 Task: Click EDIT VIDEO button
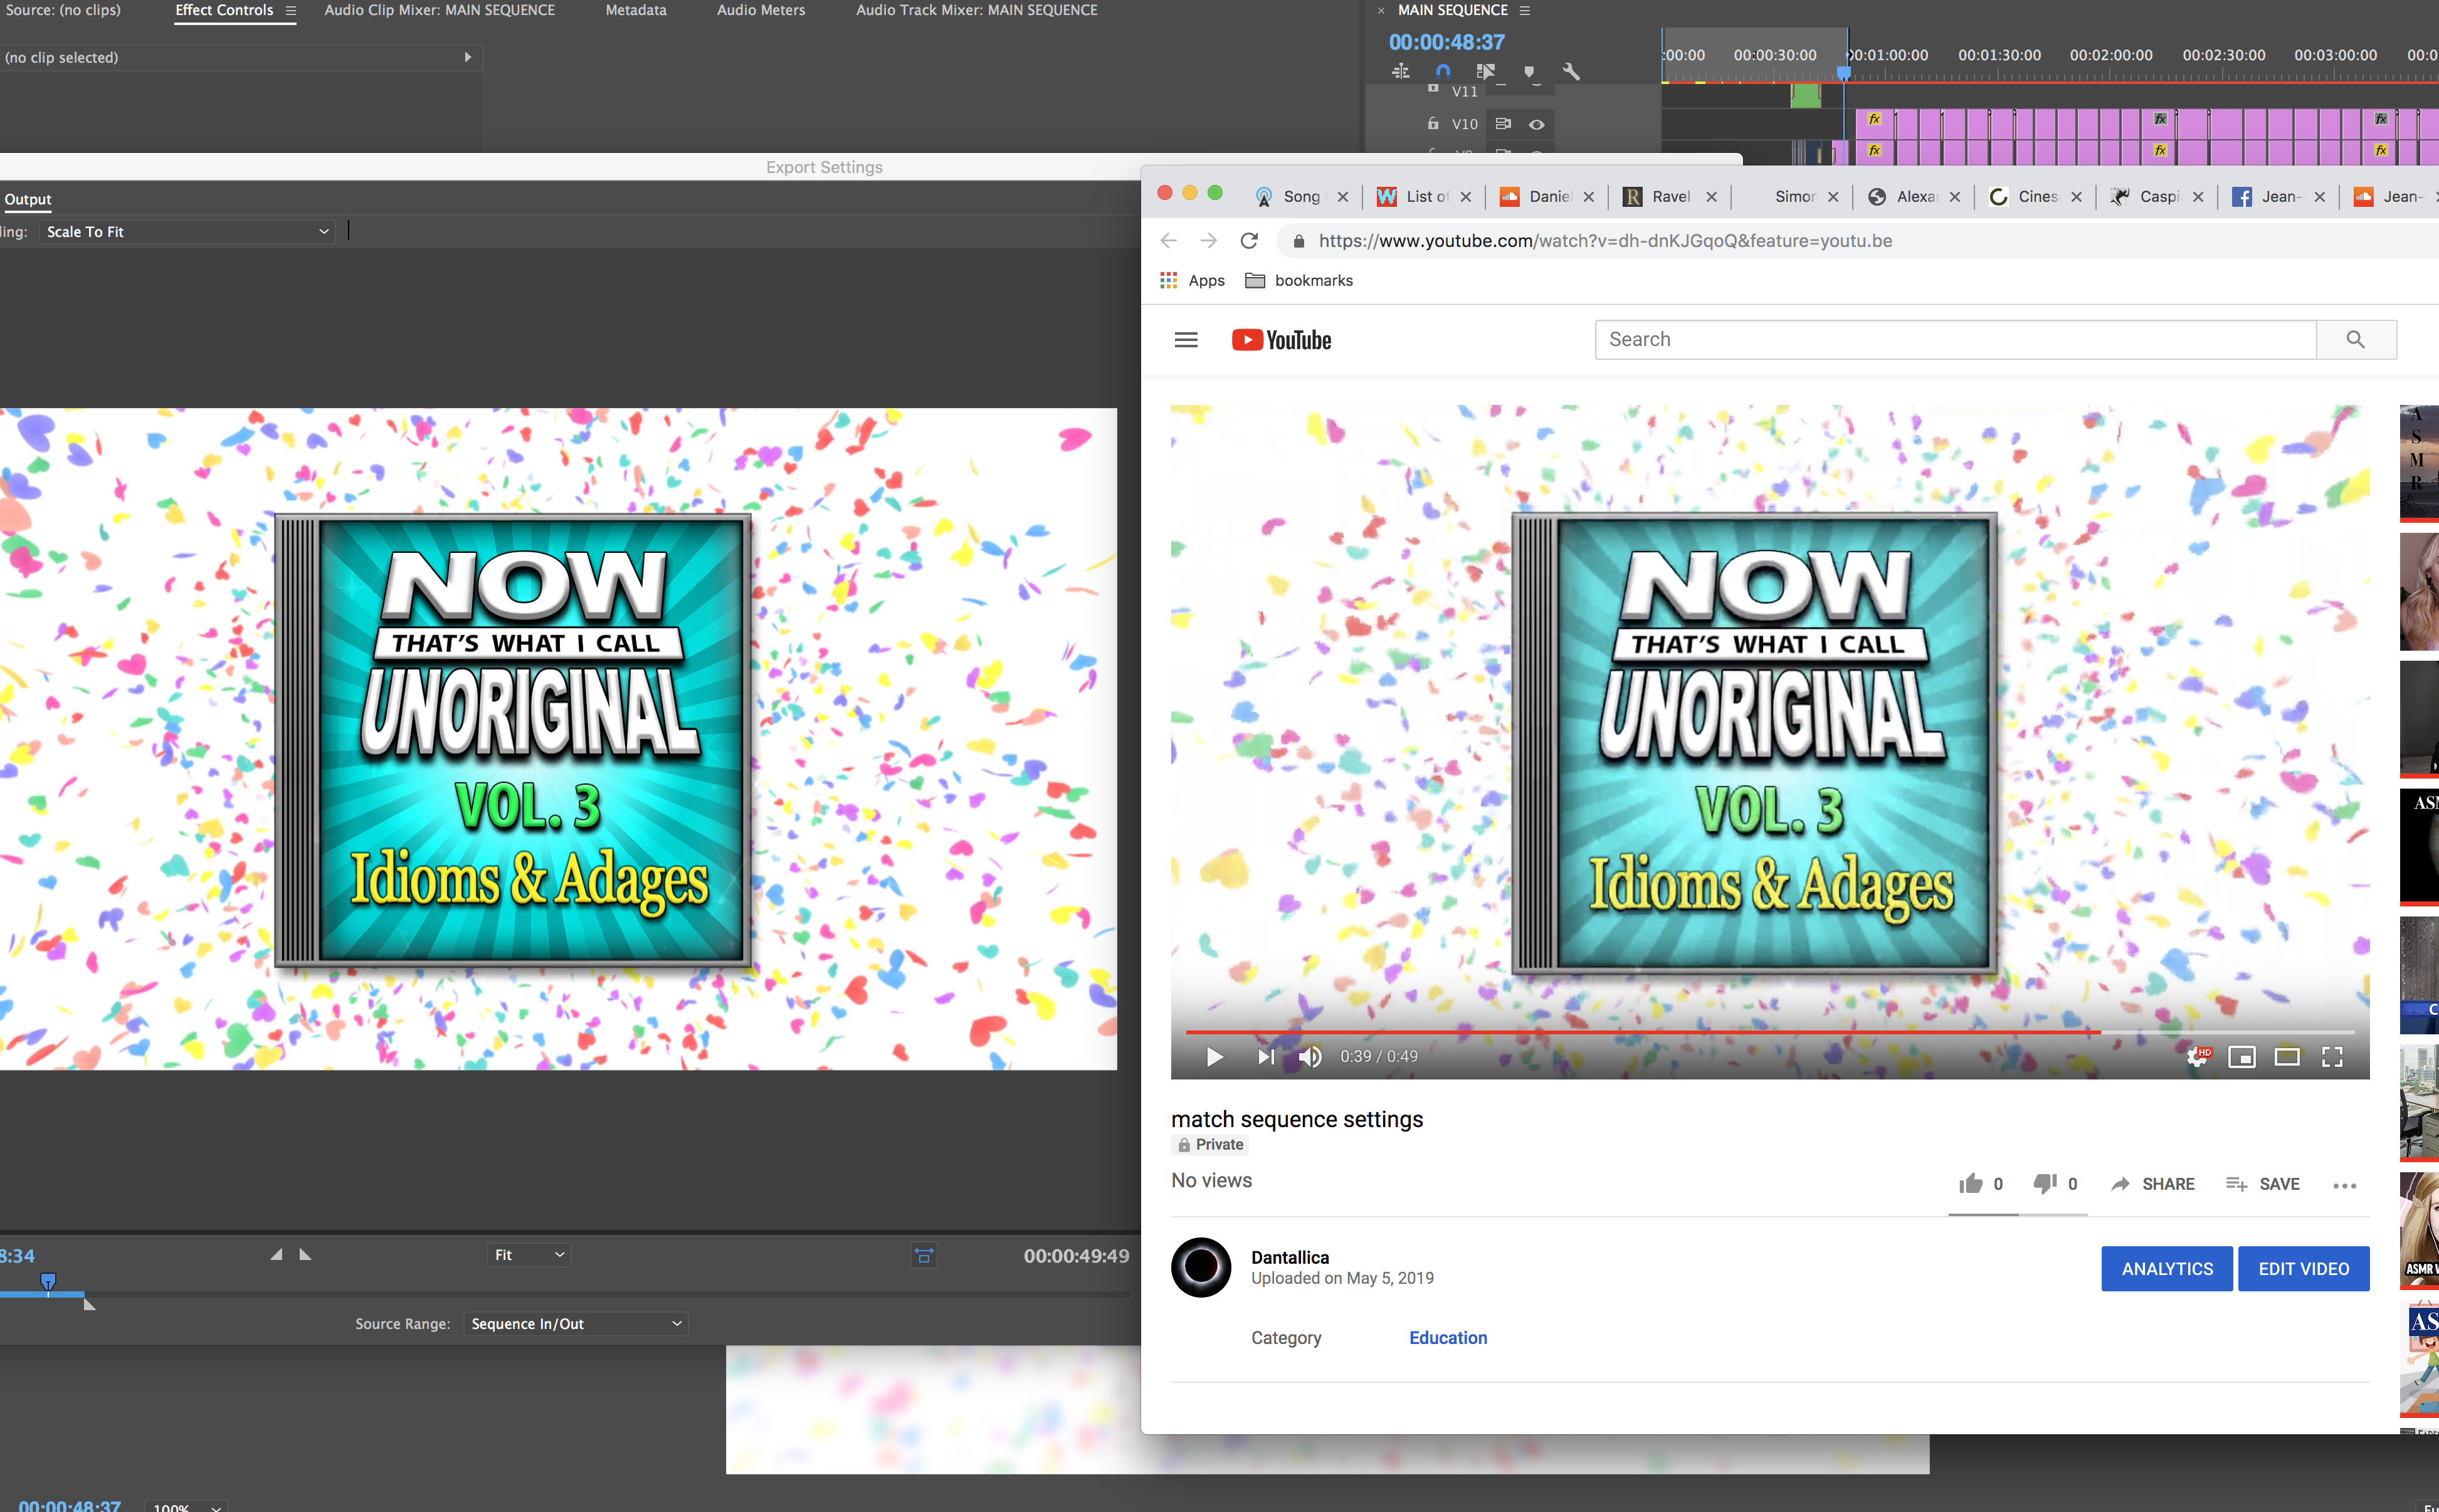coord(2303,1268)
